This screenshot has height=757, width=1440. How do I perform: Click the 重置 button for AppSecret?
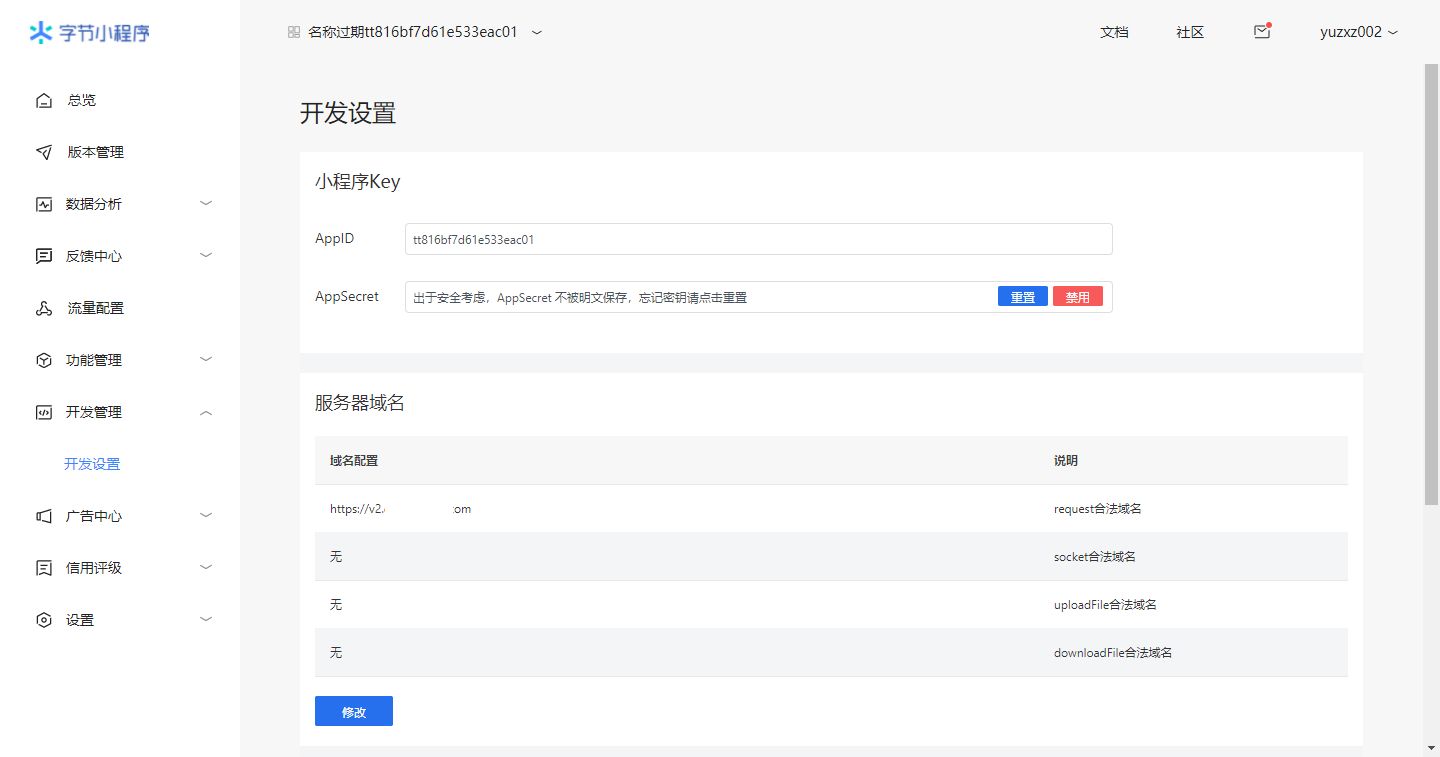(x=1022, y=297)
